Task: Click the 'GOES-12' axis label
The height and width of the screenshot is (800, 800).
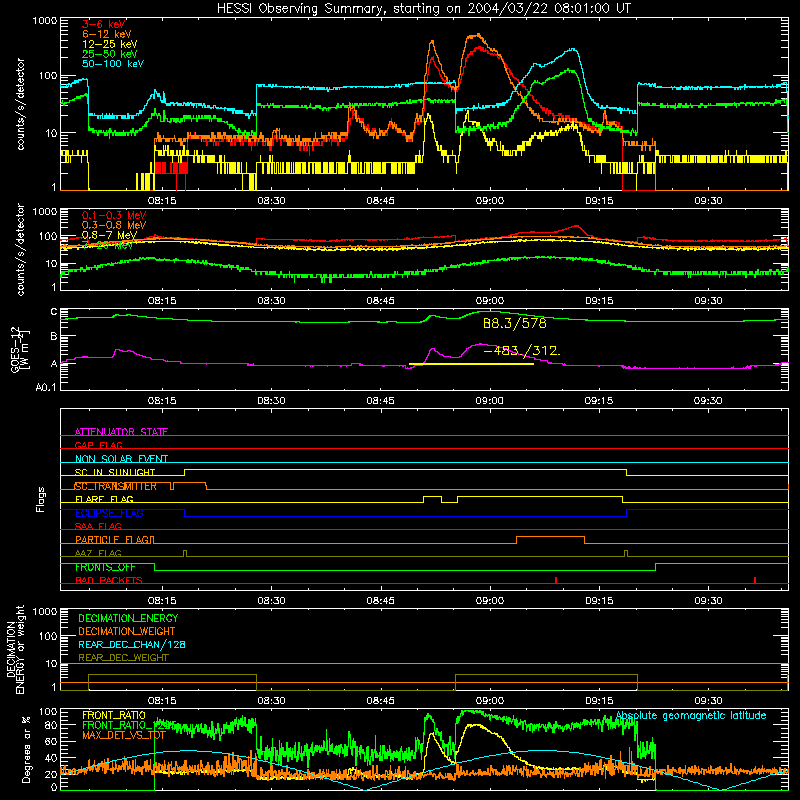Action: [x=15, y=349]
